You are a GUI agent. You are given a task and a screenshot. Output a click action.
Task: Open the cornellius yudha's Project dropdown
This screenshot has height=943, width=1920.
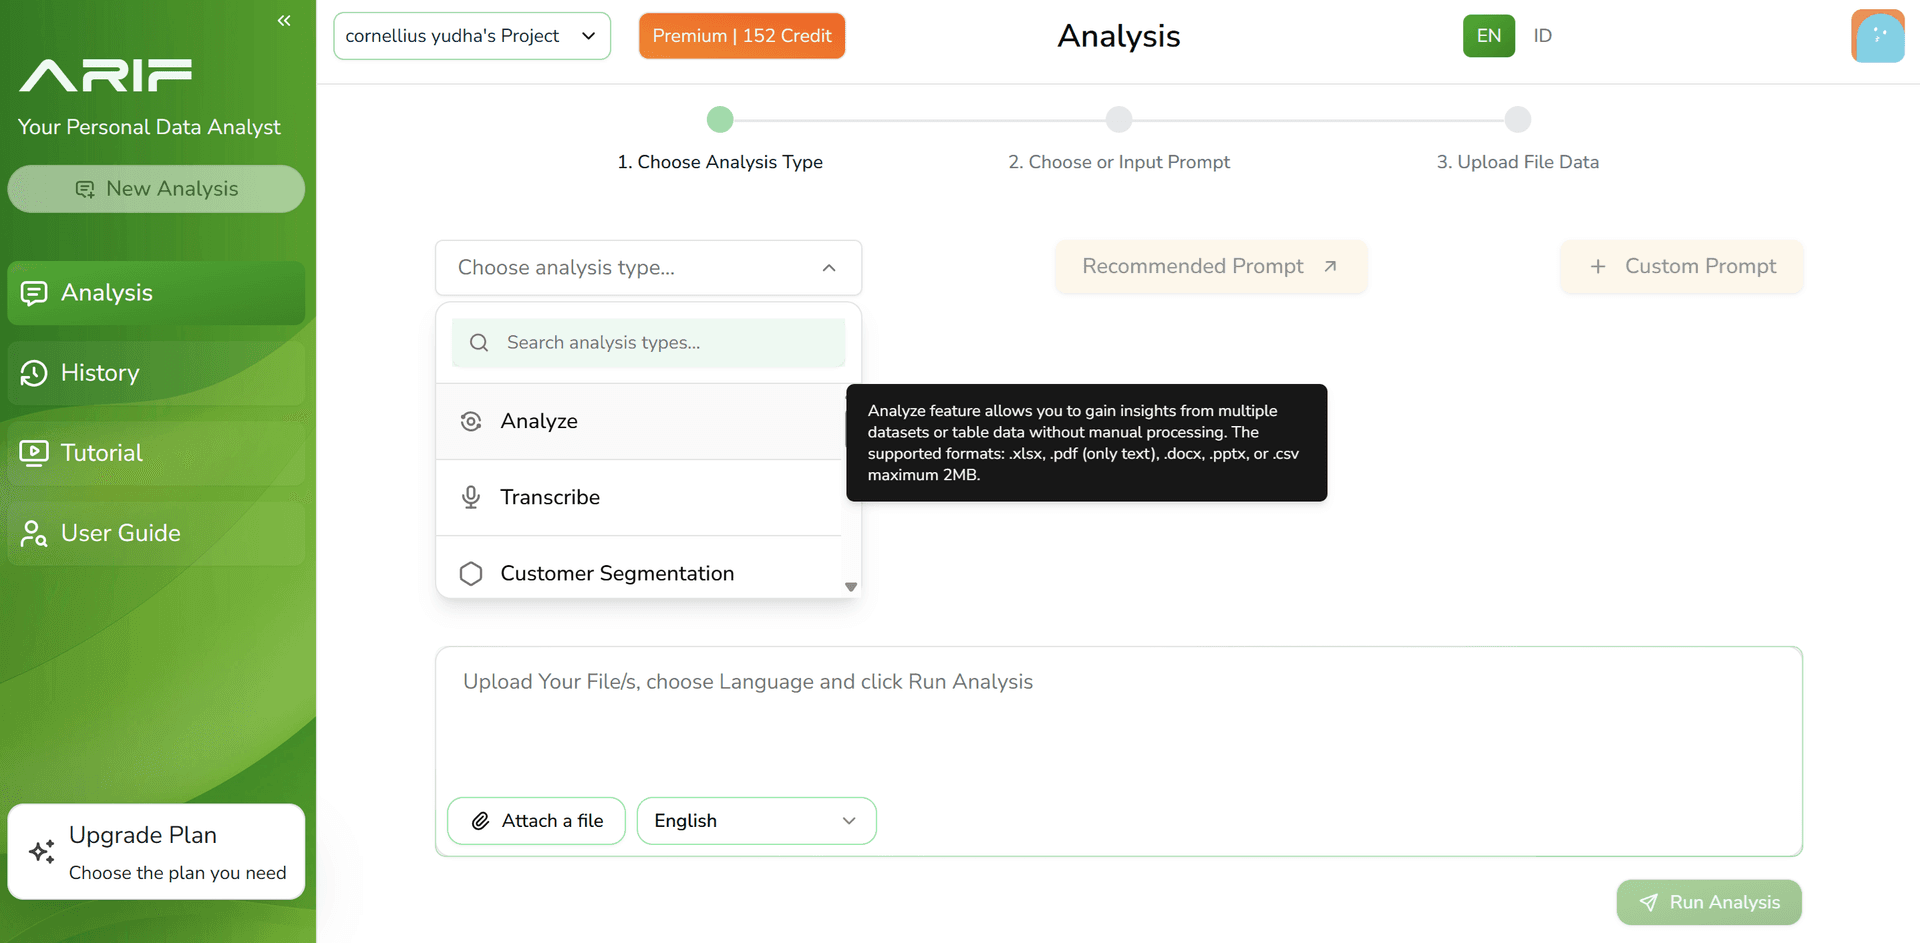coord(472,36)
